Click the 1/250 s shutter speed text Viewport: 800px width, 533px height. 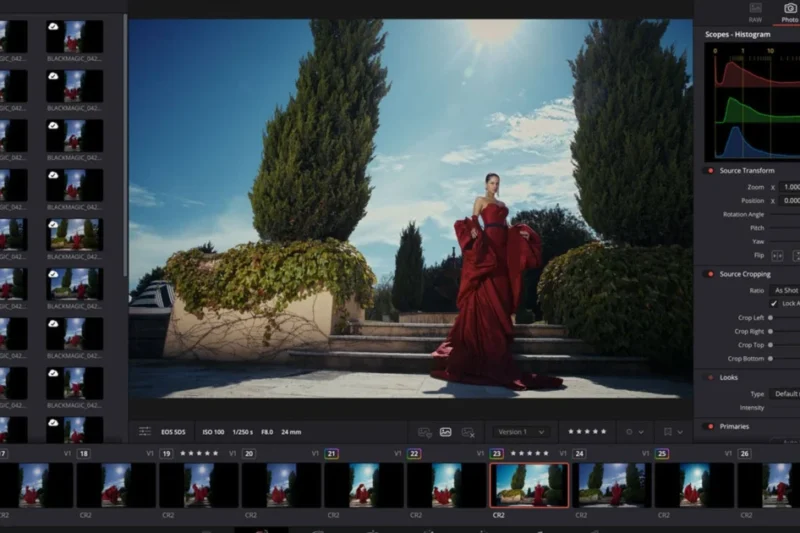coord(243,432)
